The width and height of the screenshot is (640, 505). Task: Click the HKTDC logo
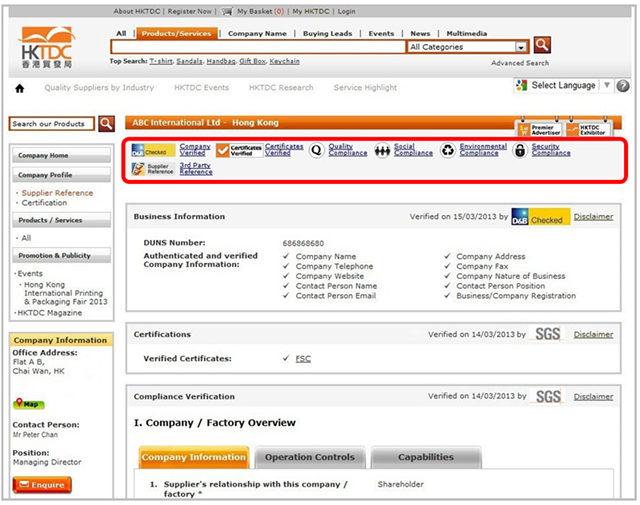pyautogui.click(x=46, y=47)
